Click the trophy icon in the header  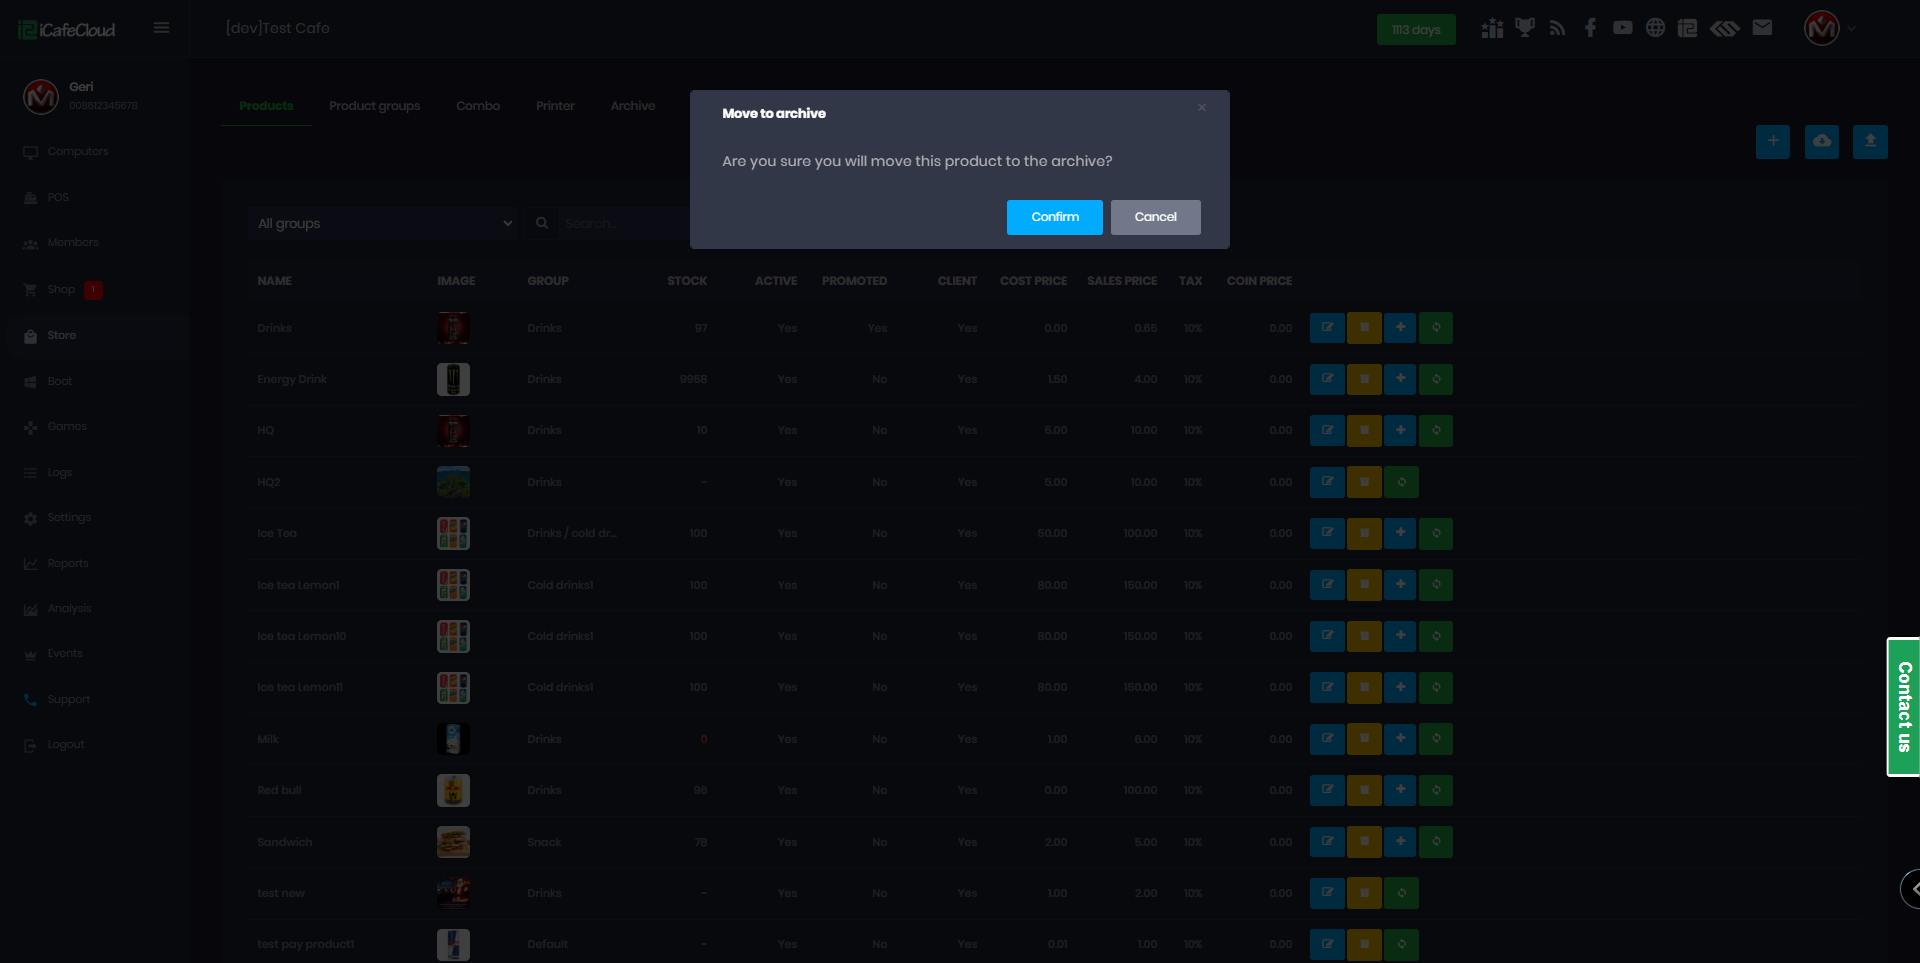(1524, 28)
